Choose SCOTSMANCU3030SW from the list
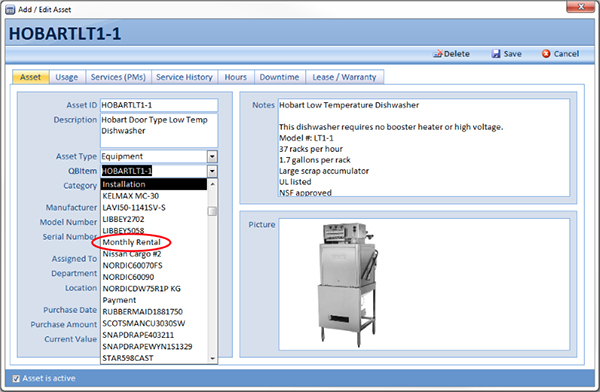 point(154,323)
